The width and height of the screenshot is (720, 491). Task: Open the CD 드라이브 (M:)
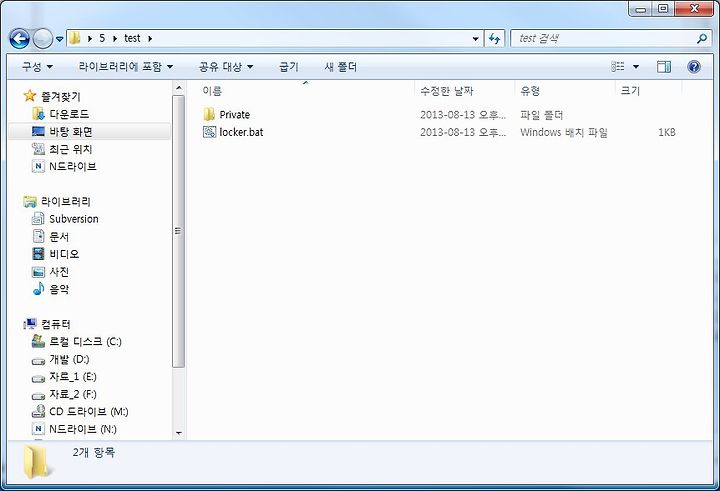coord(89,412)
